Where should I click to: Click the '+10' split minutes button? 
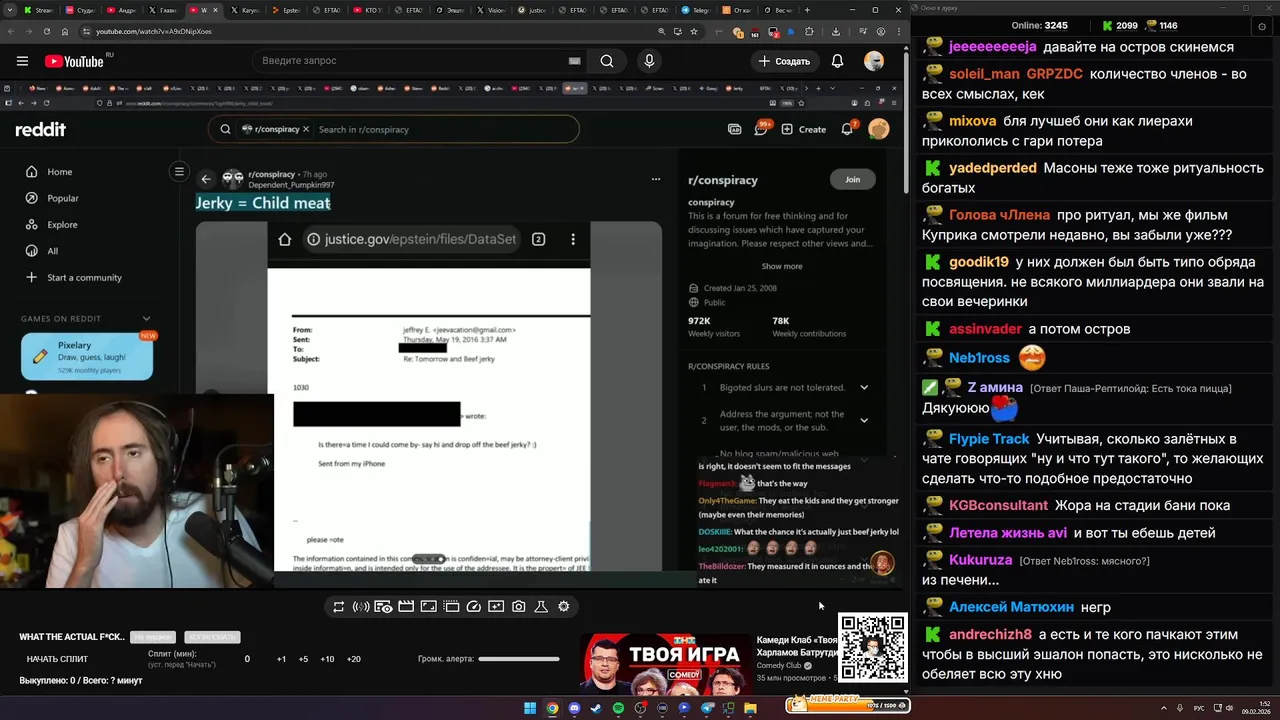tap(327, 659)
